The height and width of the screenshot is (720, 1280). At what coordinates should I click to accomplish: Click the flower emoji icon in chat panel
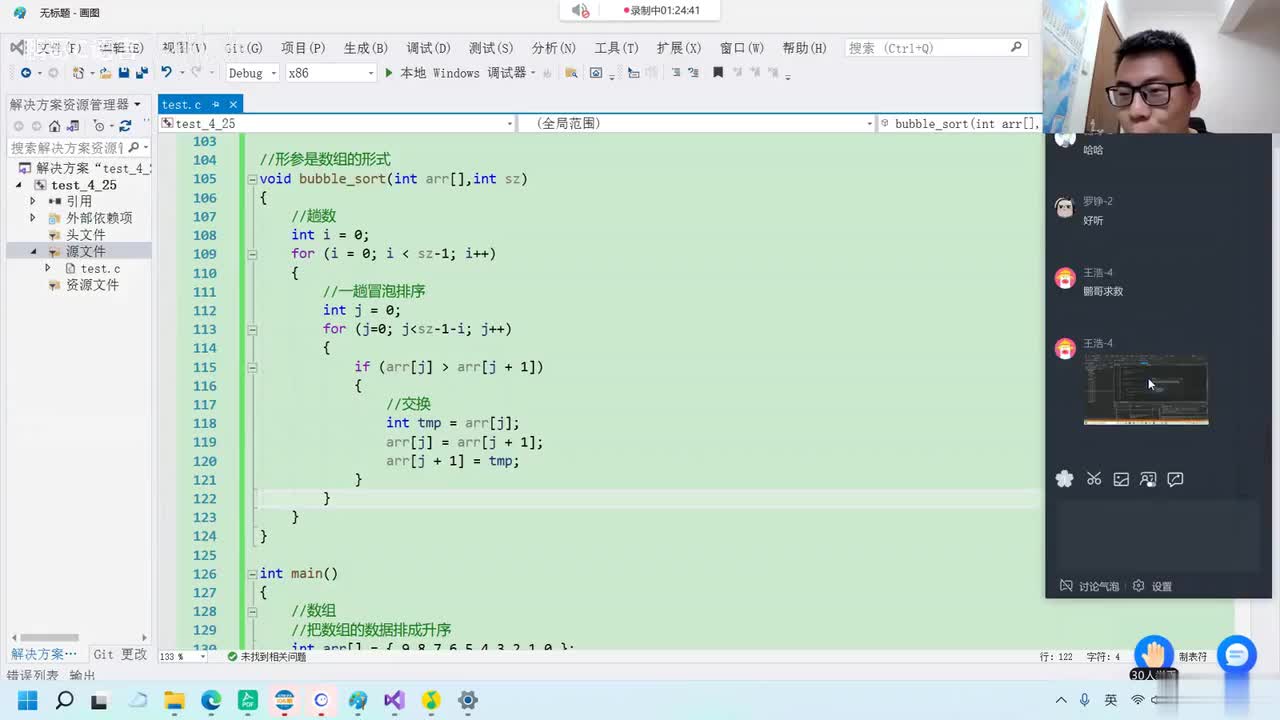1065,479
